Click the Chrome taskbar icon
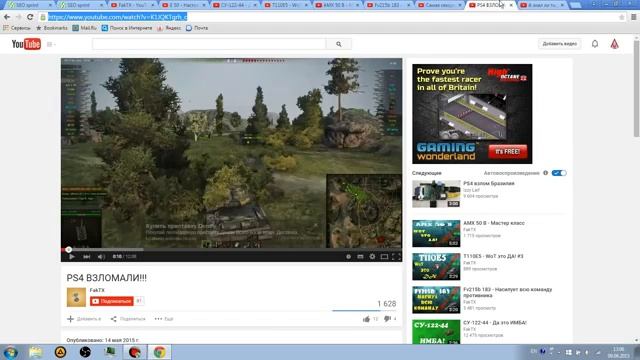 [160, 352]
